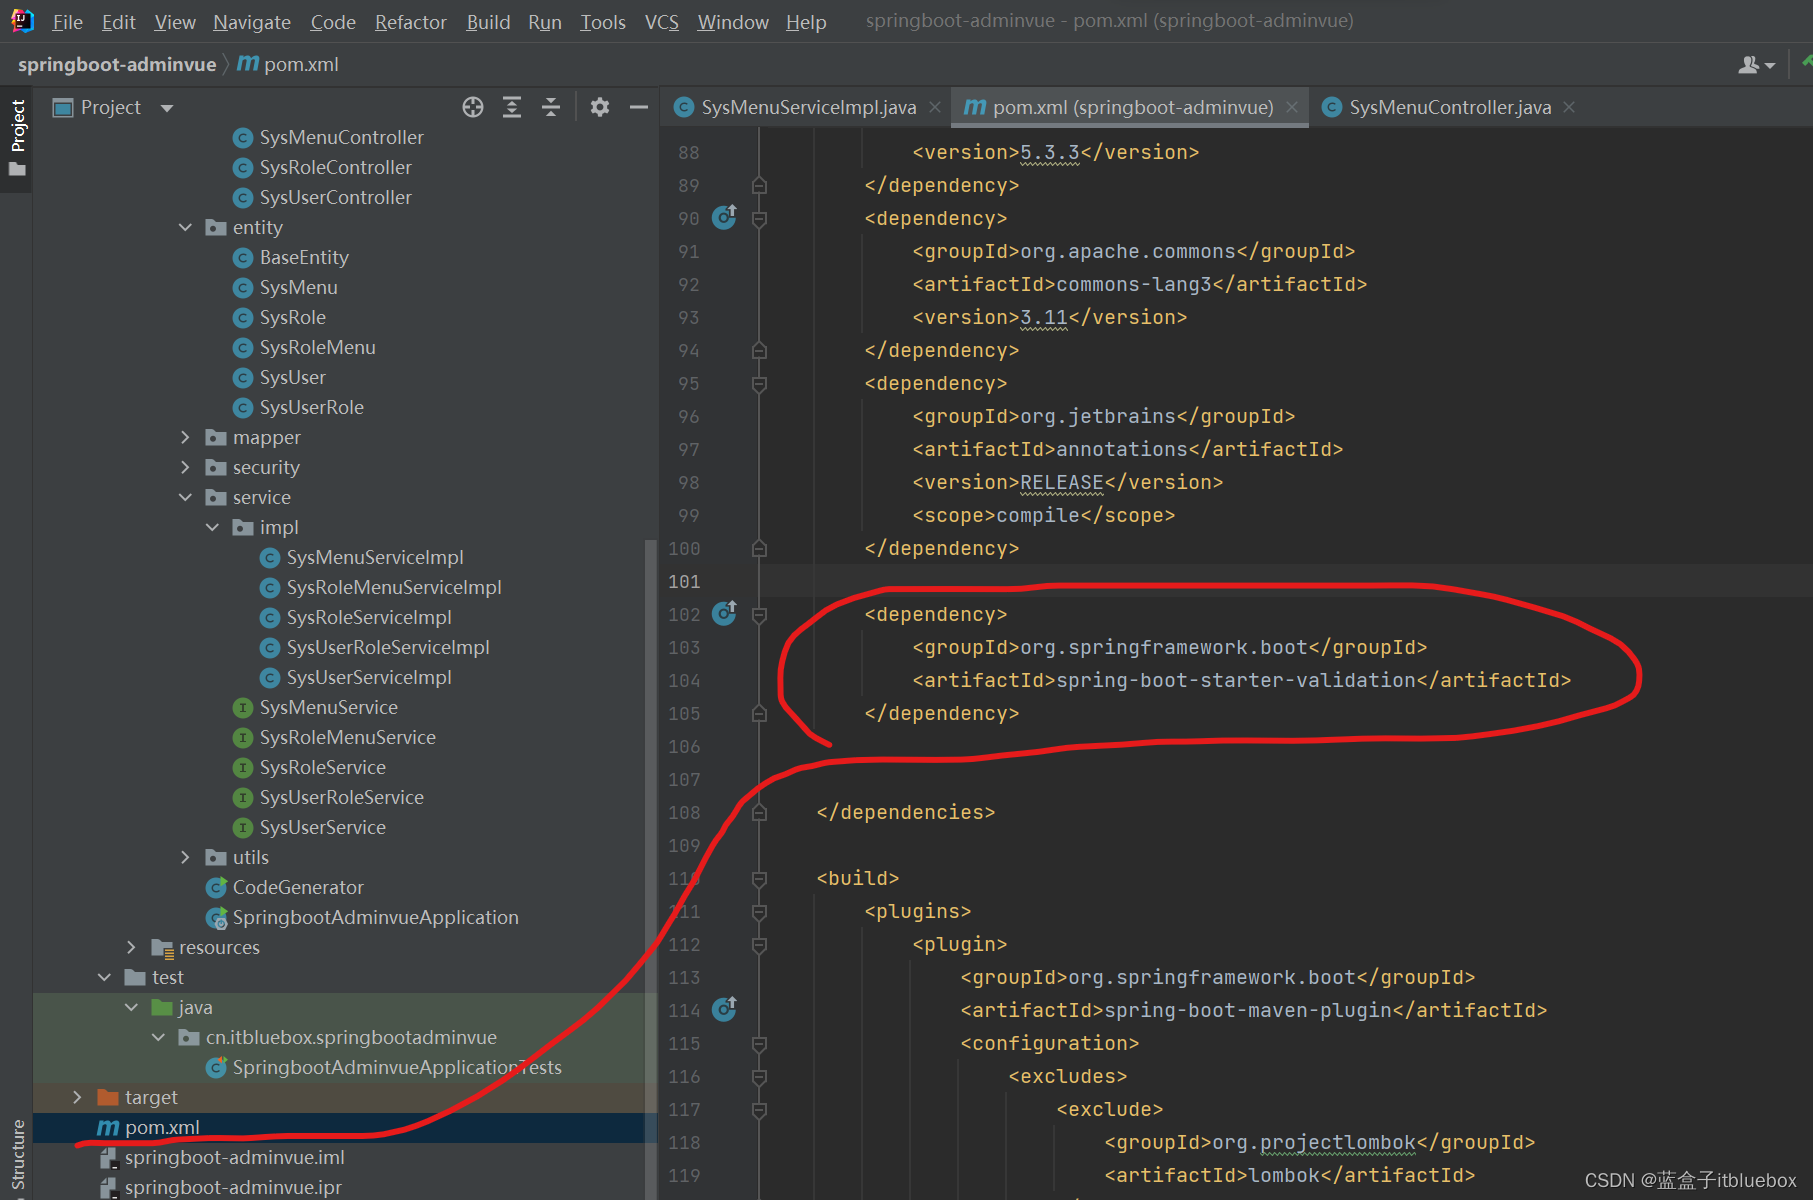Select SysMenuServiceImpl in tree
1813x1200 pixels.
pyautogui.click(x=374, y=557)
